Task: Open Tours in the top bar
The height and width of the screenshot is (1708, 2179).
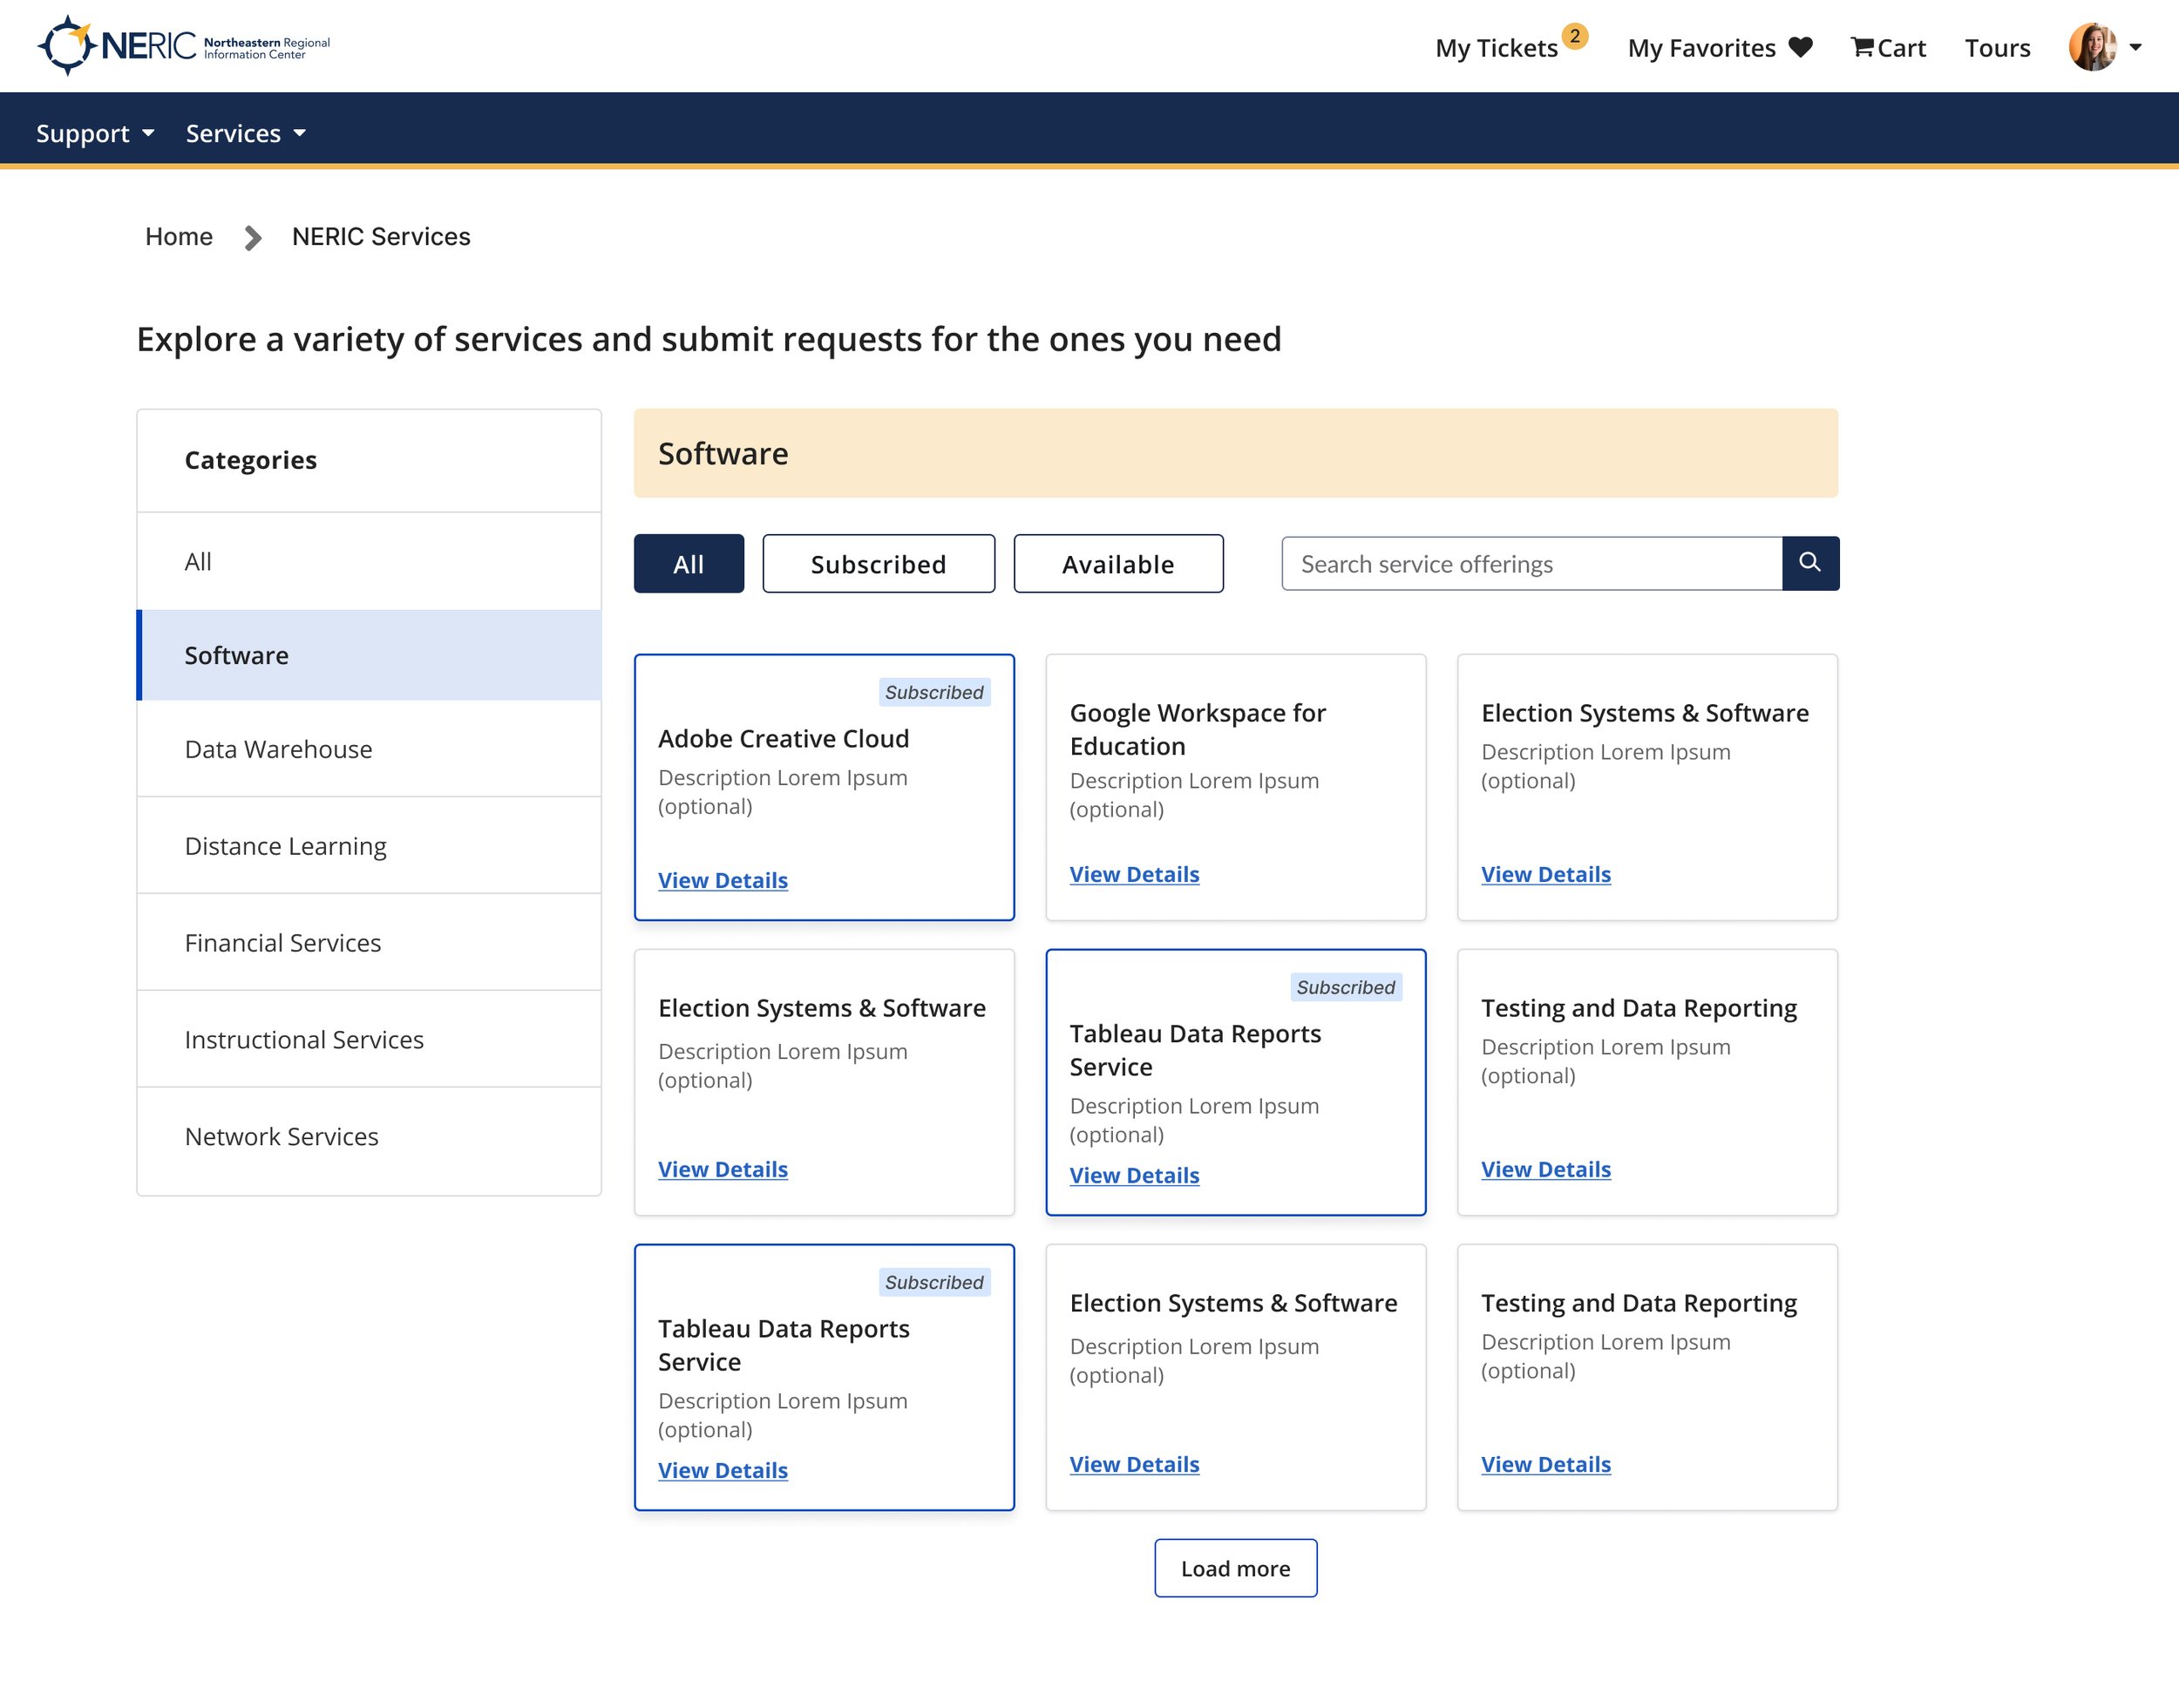Action: pyautogui.click(x=1997, y=48)
